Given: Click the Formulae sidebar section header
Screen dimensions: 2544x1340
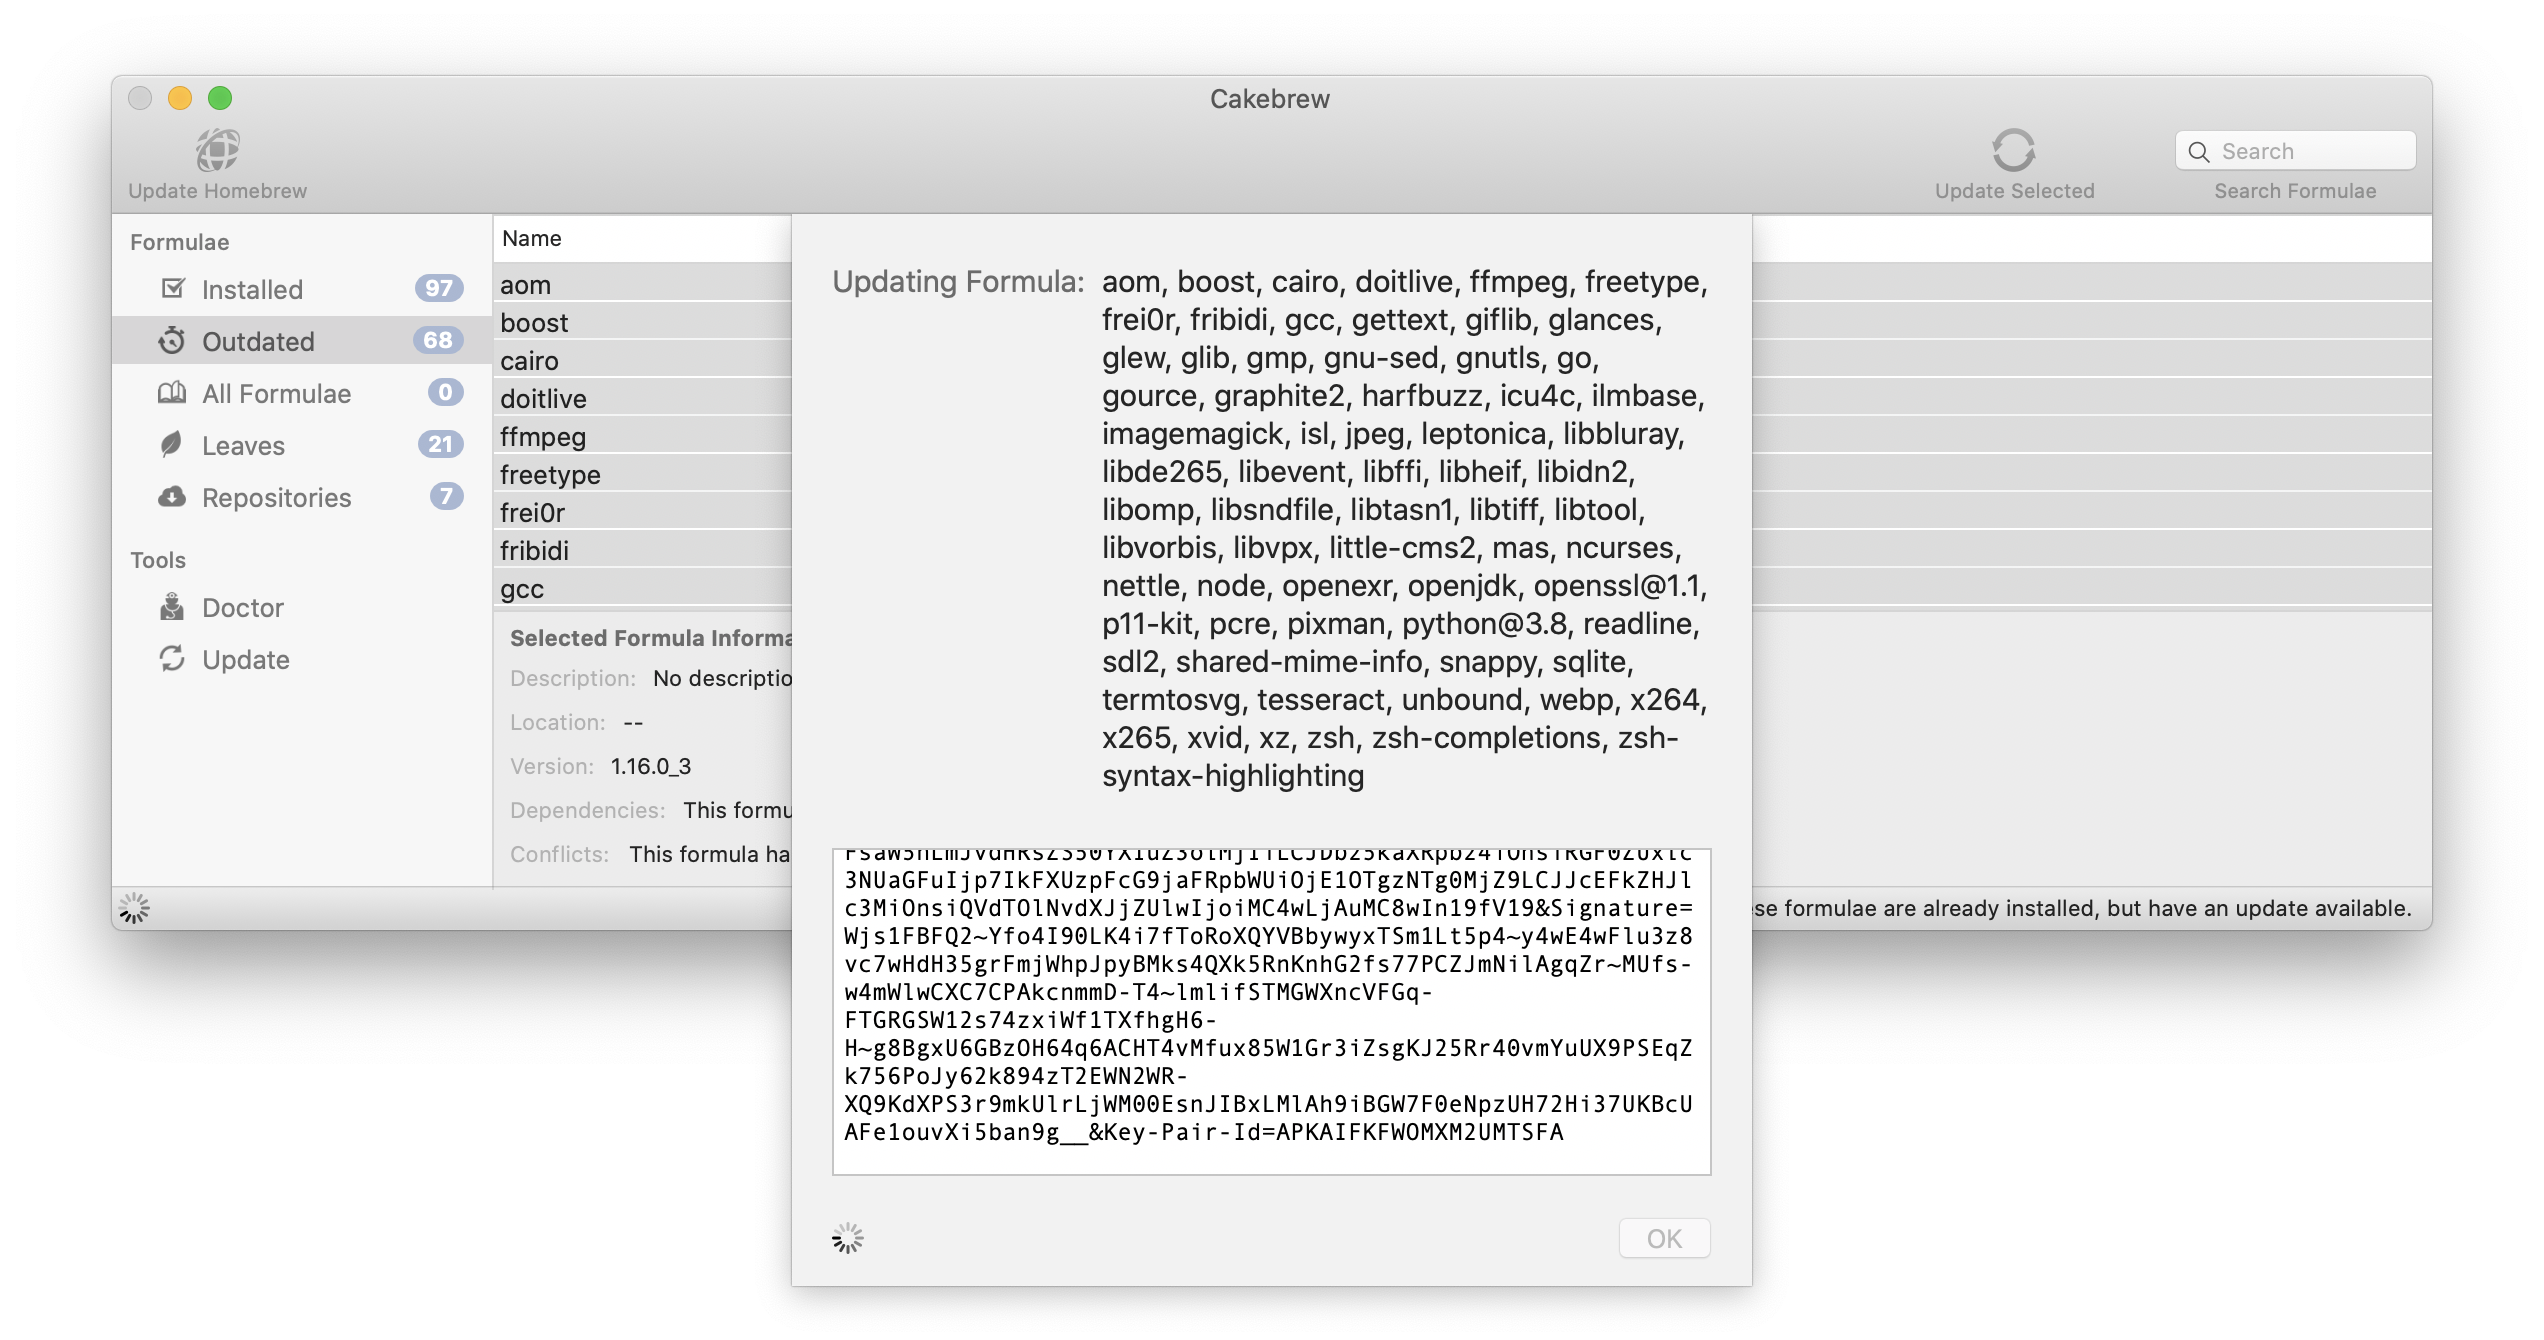Looking at the screenshot, I should [180, 242].
